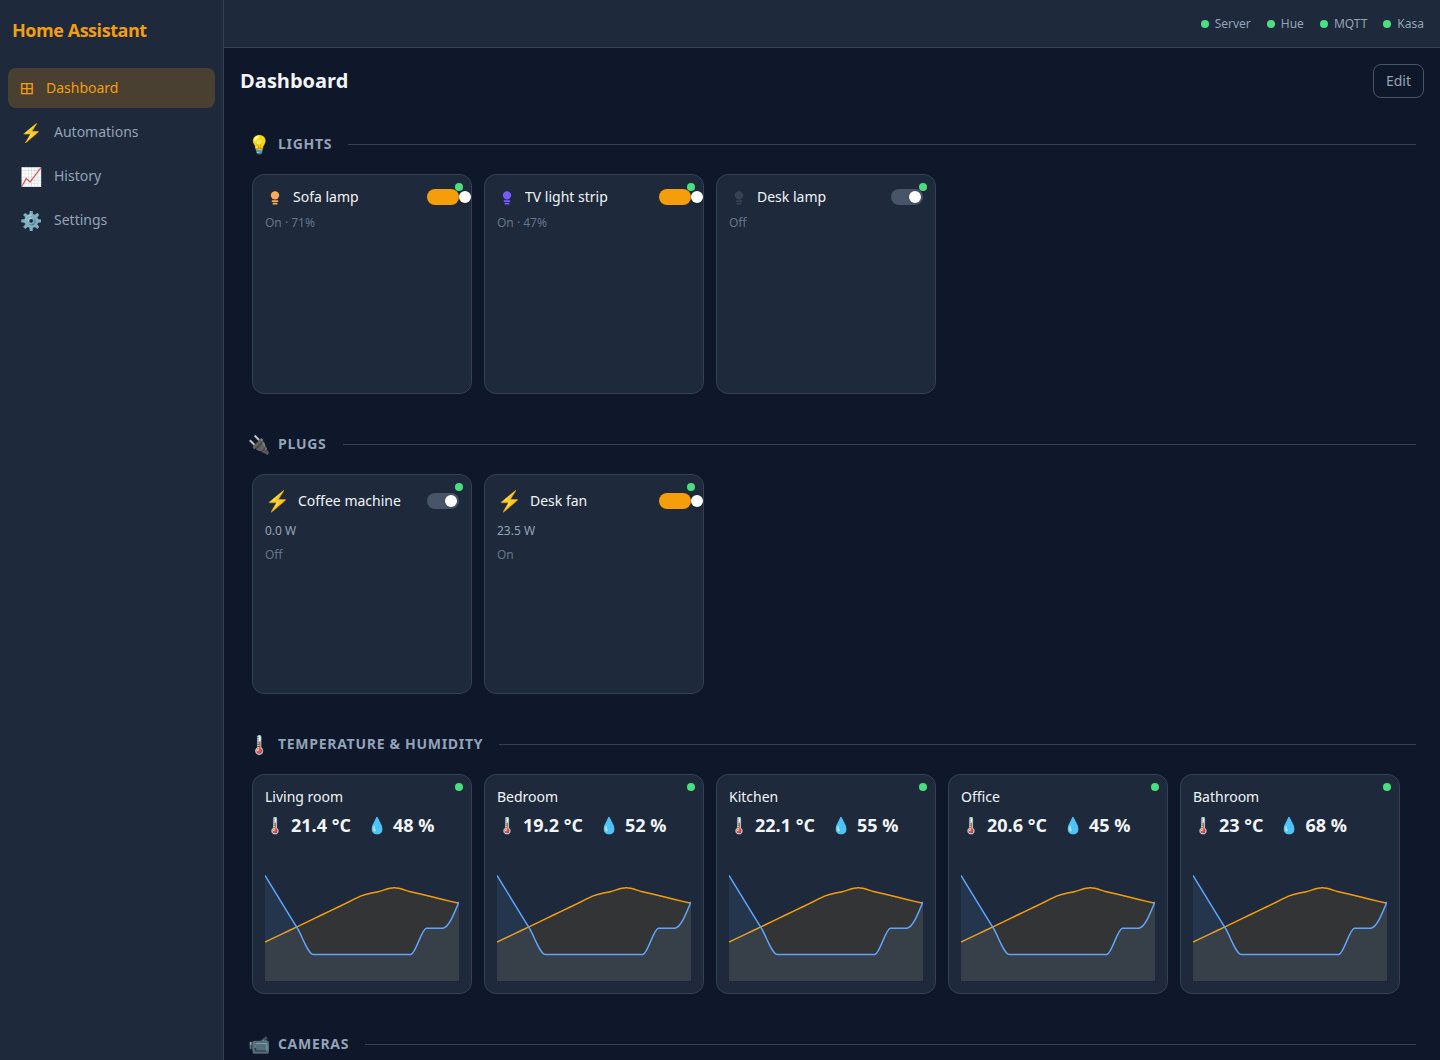The width and height of the screenshot is (1440, 1060).
Task: Open History from the sidebar
Action: 111,176
